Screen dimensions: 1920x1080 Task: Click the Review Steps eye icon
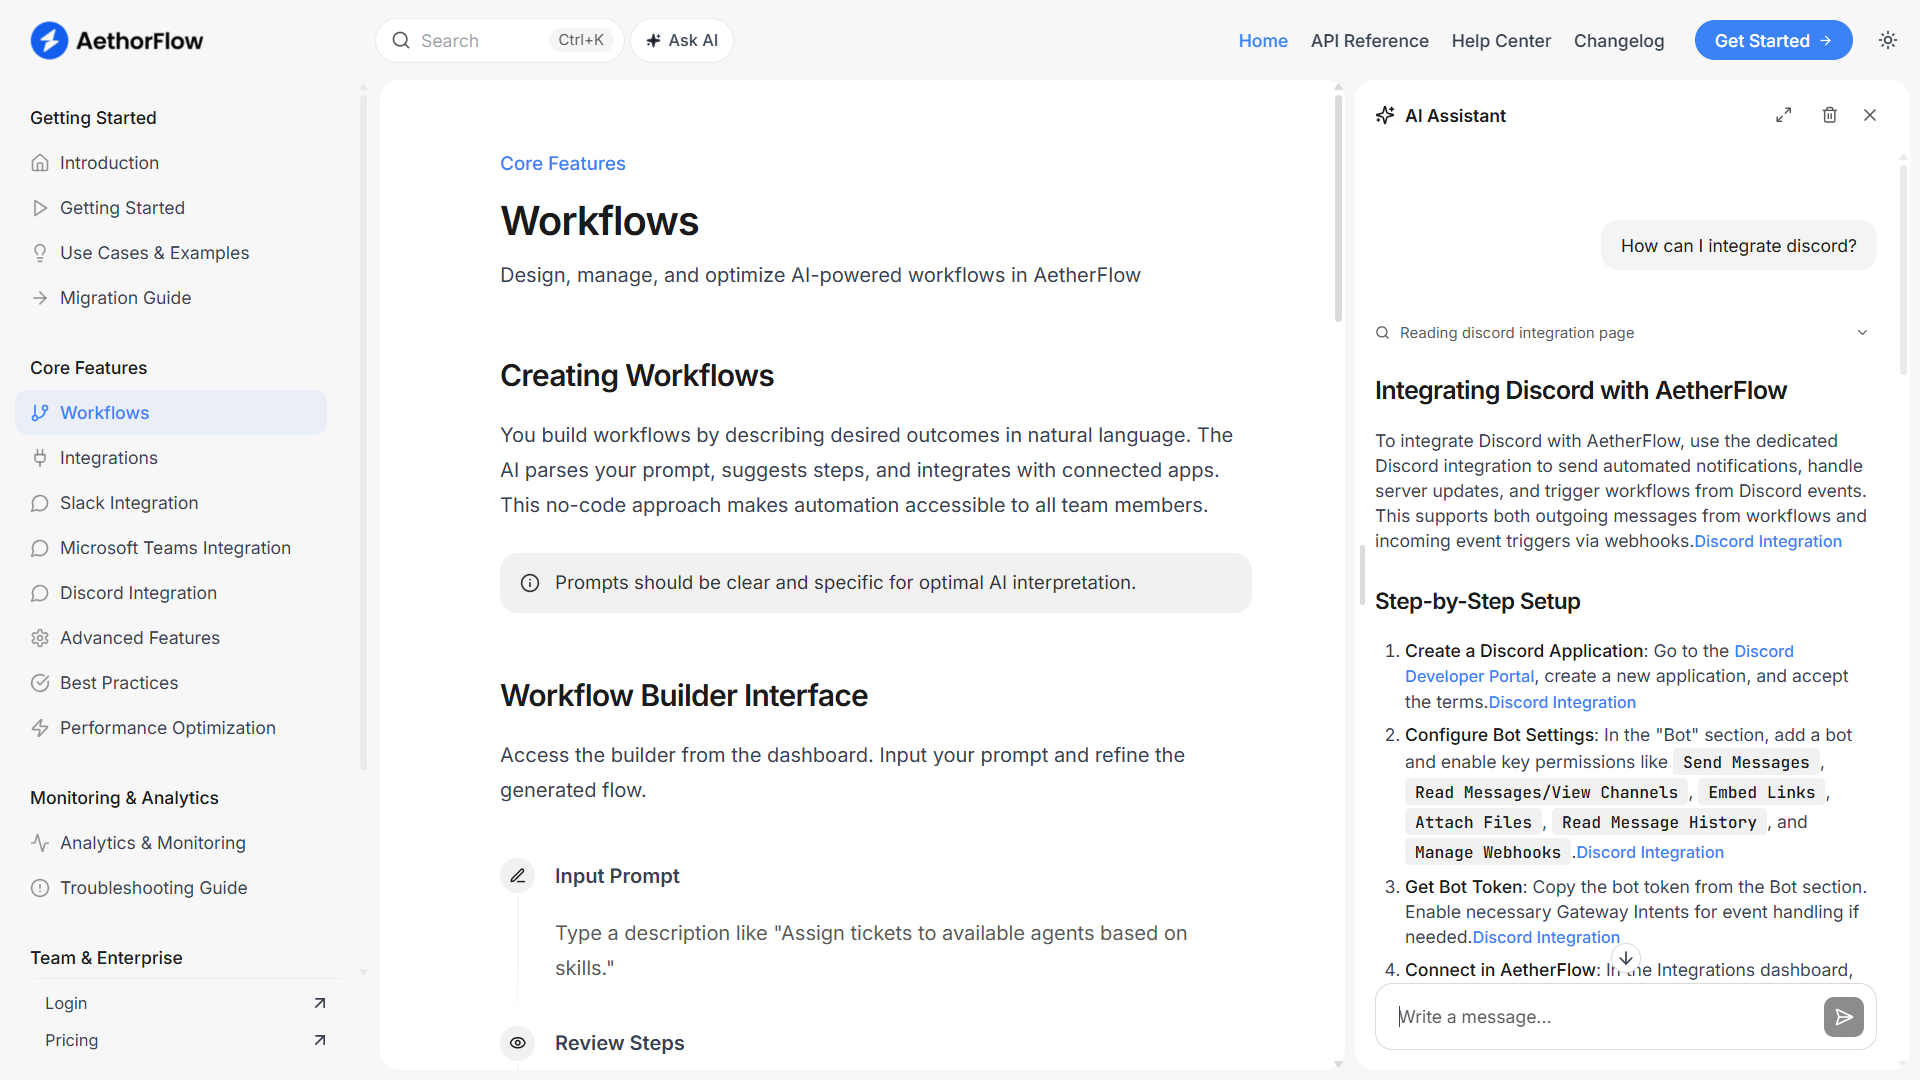point(517,1043)
